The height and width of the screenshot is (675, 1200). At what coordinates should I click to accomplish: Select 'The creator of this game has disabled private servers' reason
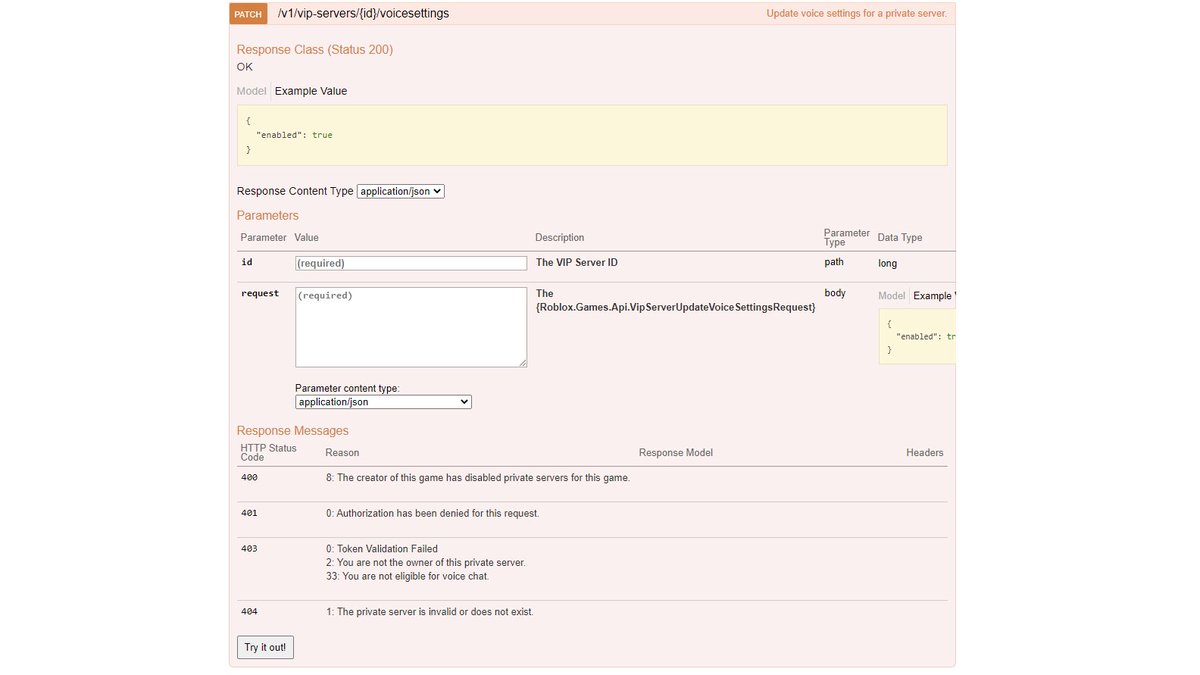(478, 478)
